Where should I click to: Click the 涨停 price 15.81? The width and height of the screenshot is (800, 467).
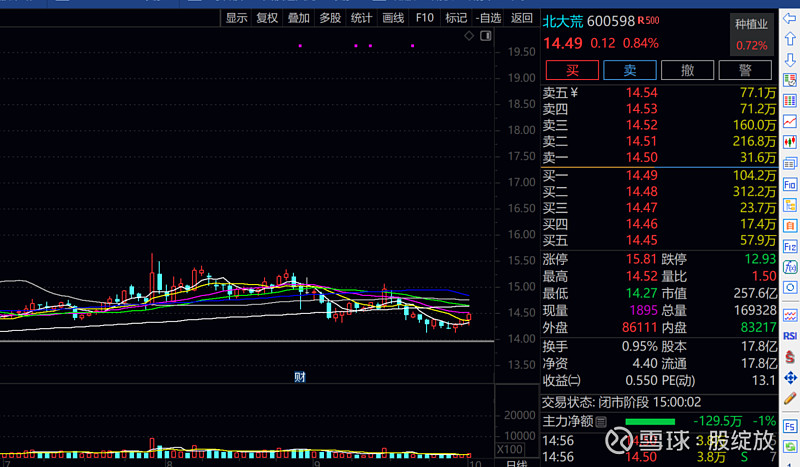tap(642, 259)
